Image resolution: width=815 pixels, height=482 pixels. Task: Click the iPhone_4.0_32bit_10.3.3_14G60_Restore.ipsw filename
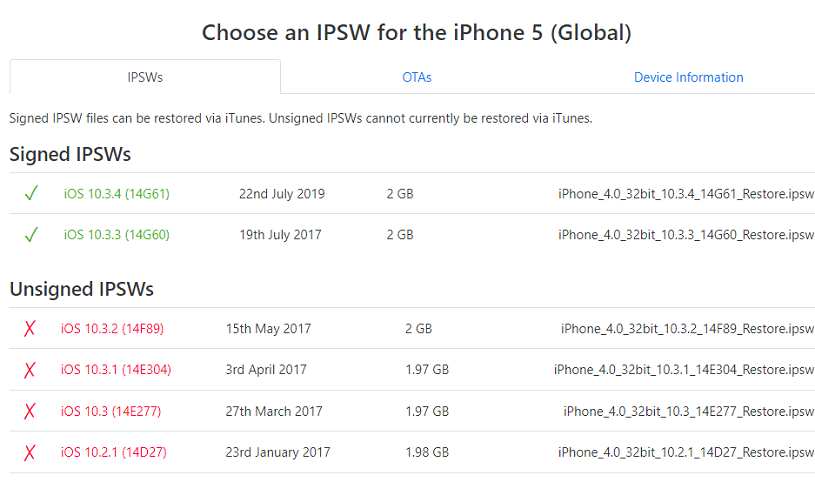(686, 235)
